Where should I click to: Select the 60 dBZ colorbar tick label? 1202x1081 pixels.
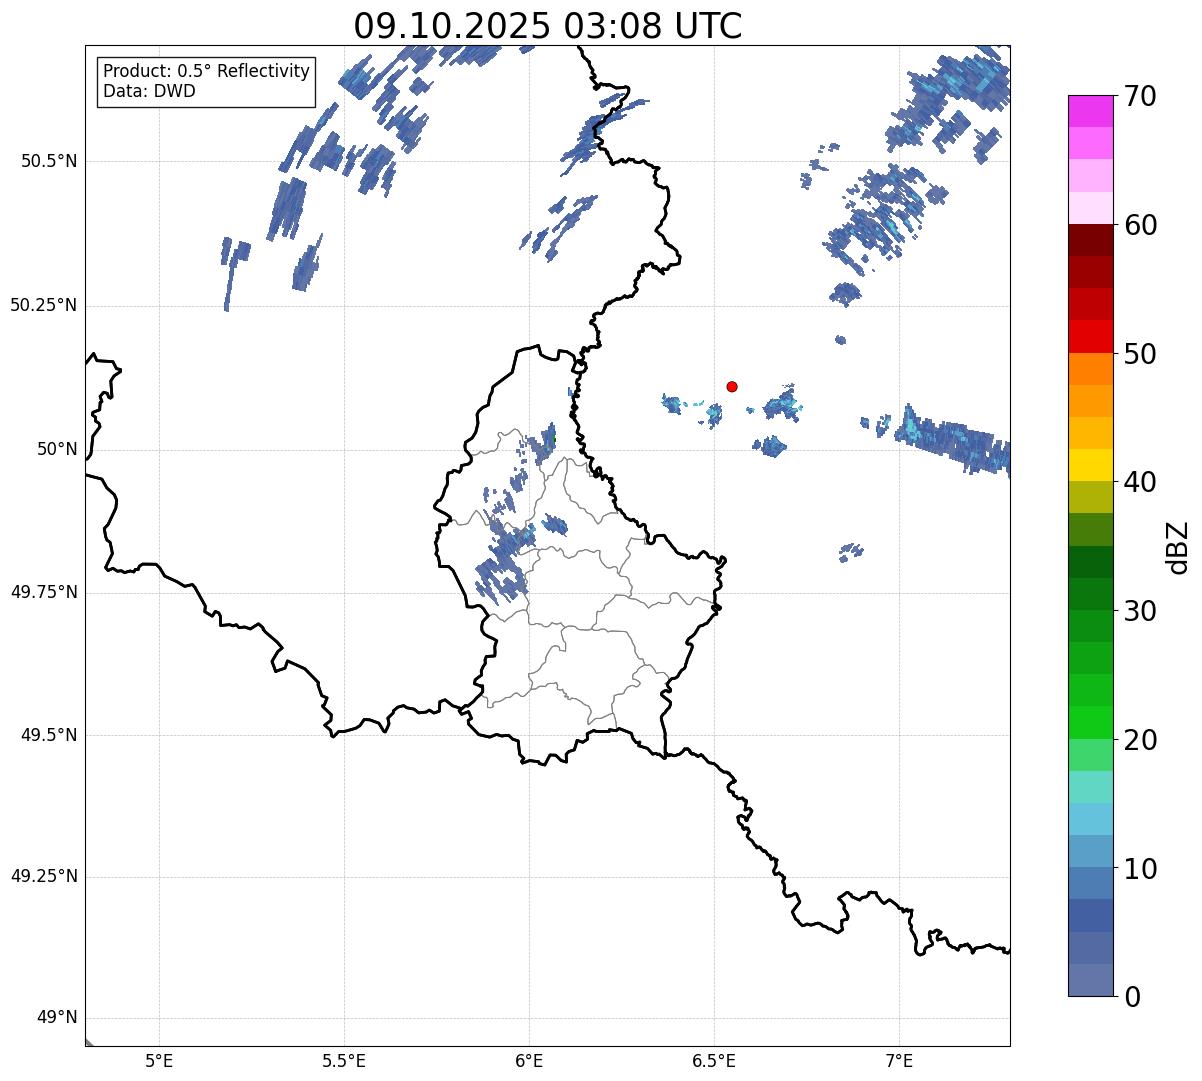[1140, 225]
